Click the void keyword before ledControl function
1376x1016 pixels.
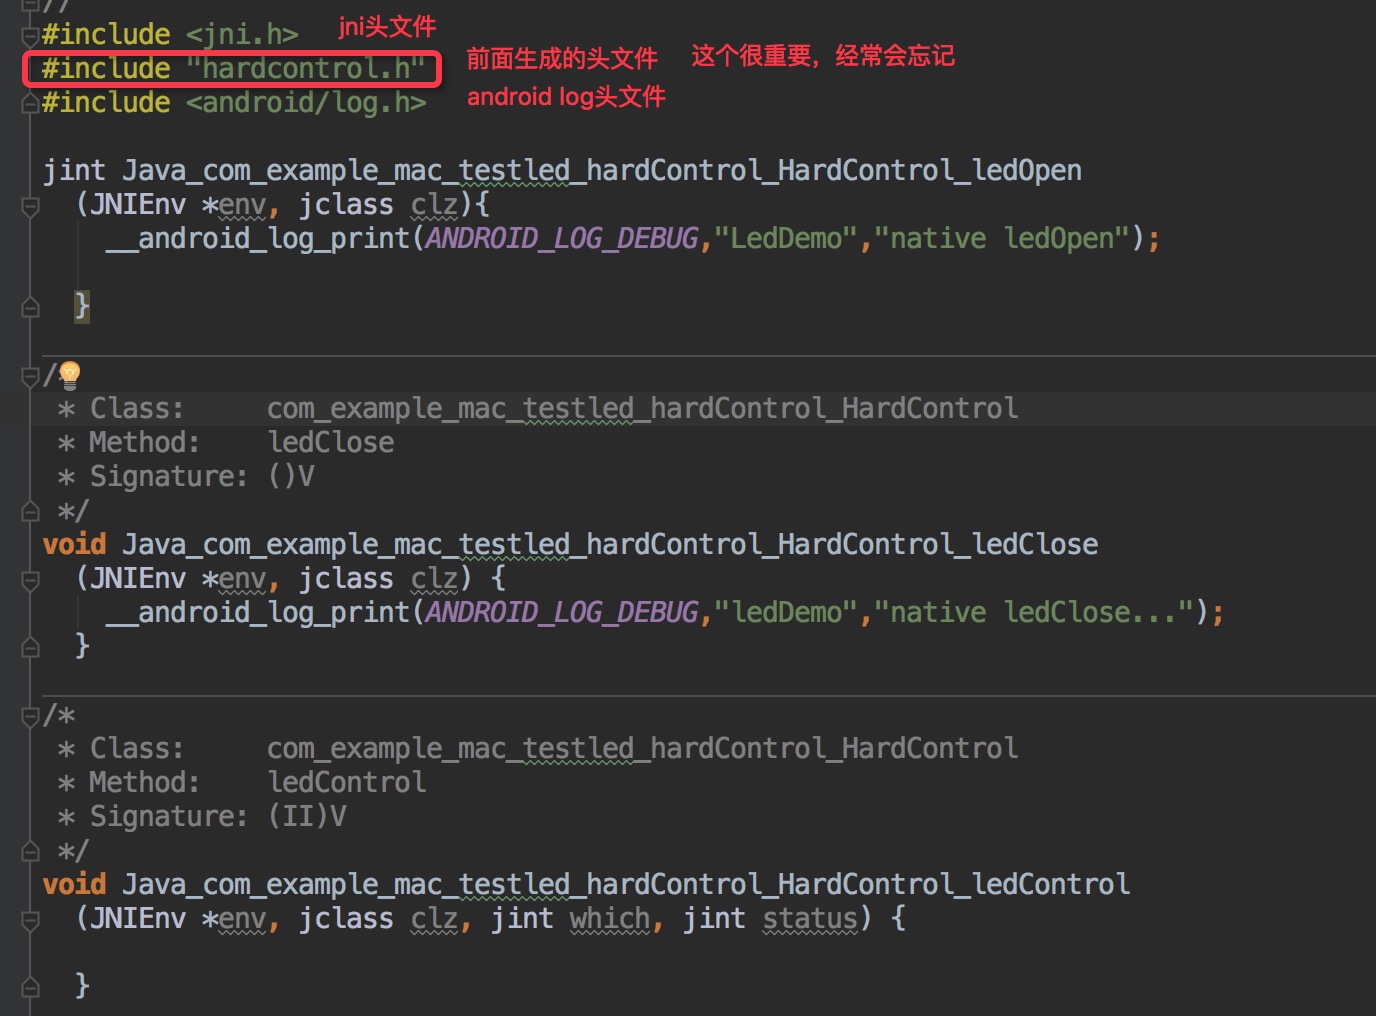[74, 884]
